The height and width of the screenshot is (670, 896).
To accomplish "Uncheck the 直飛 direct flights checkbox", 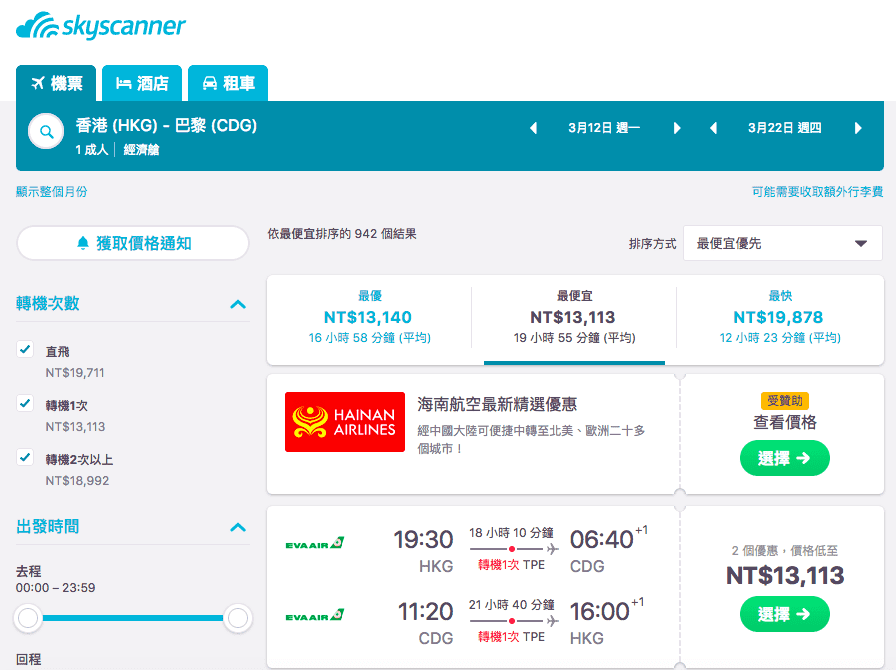I will 25,349.
